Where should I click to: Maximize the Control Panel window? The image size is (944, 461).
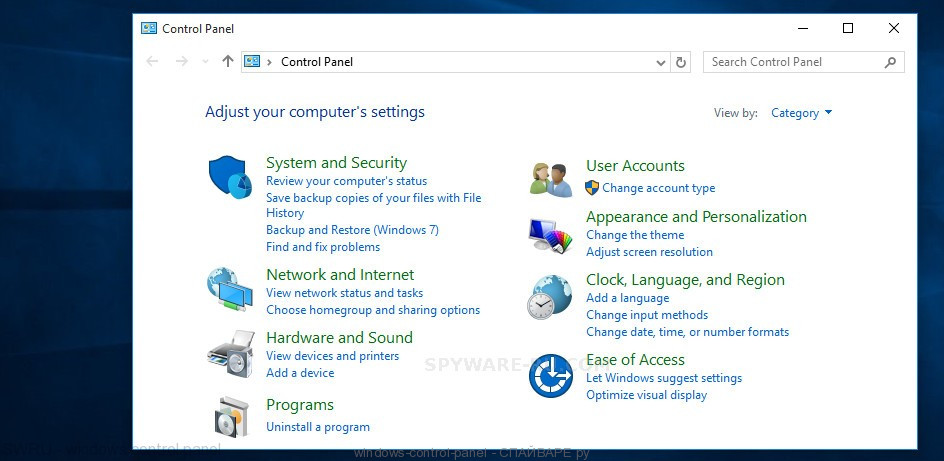pyautogui.click(x=848, y=28)
